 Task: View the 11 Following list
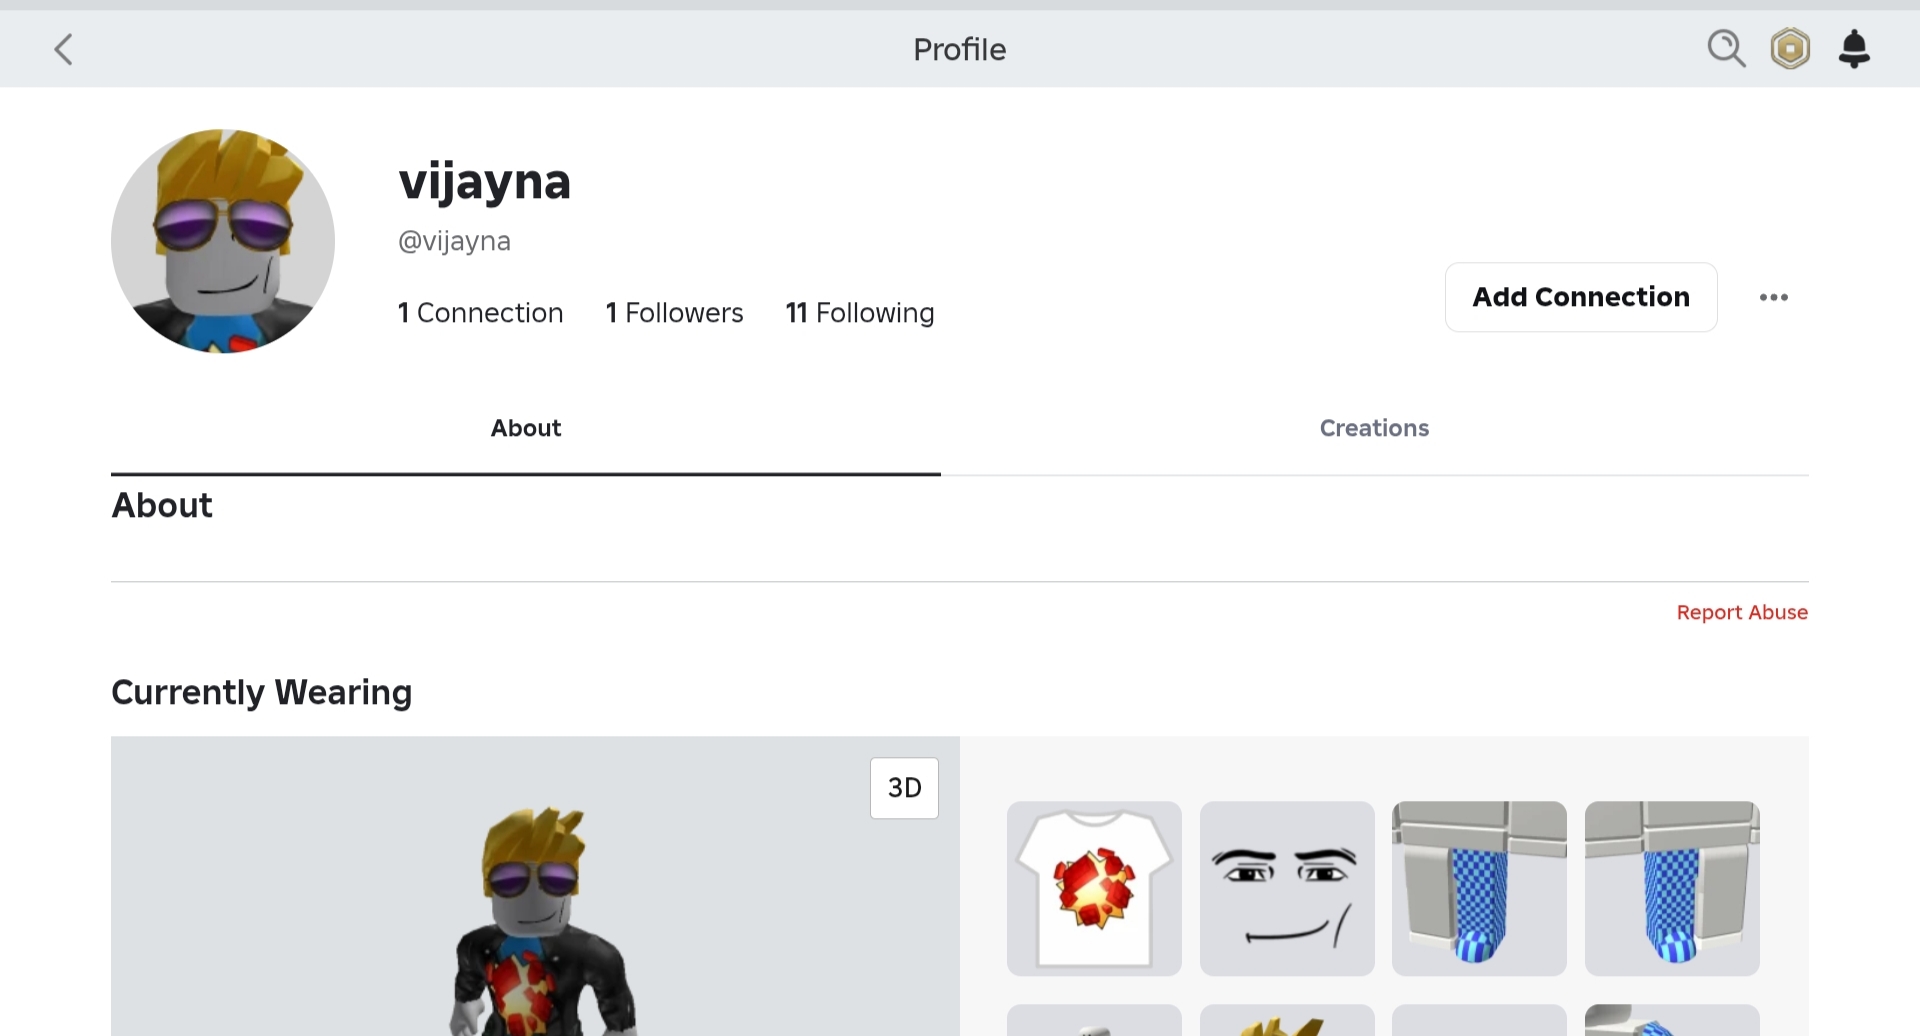pyautogui.click(x=860, y=313)
